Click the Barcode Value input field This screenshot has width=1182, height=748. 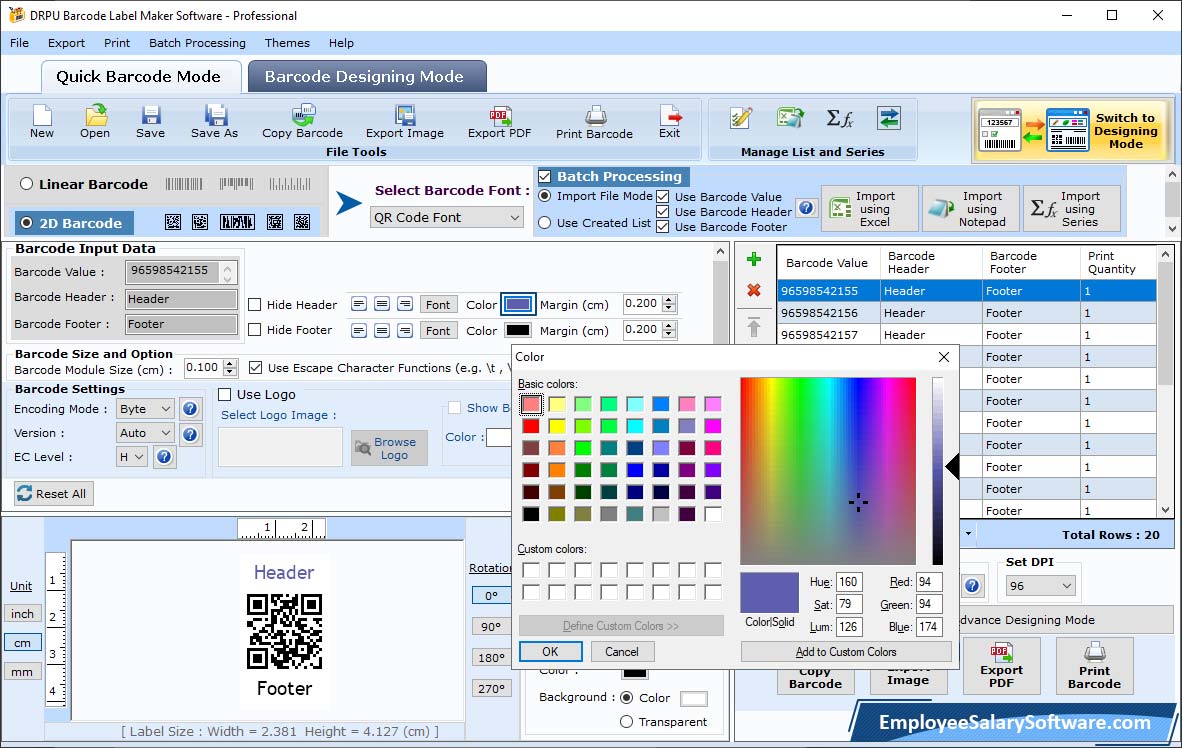click(x=173, y=271)
